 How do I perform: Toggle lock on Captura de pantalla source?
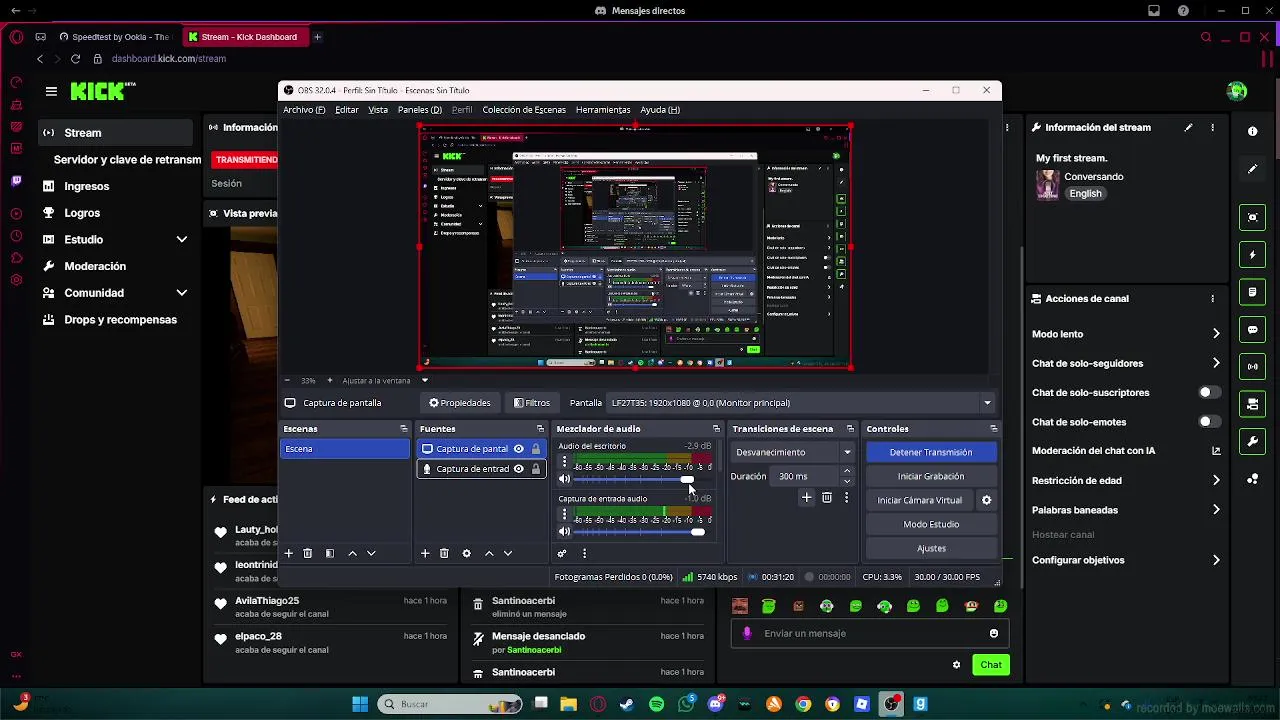click(x=536, y=449)
